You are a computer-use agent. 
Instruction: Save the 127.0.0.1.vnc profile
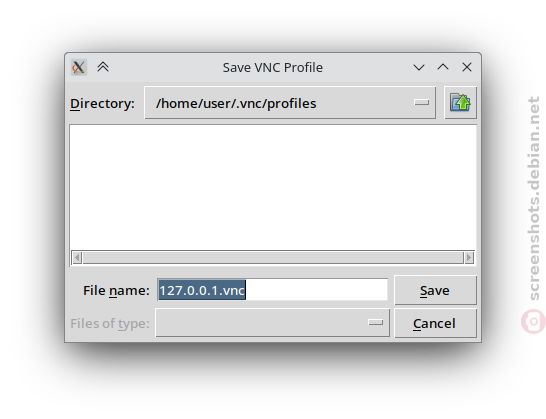click(435, 290)
